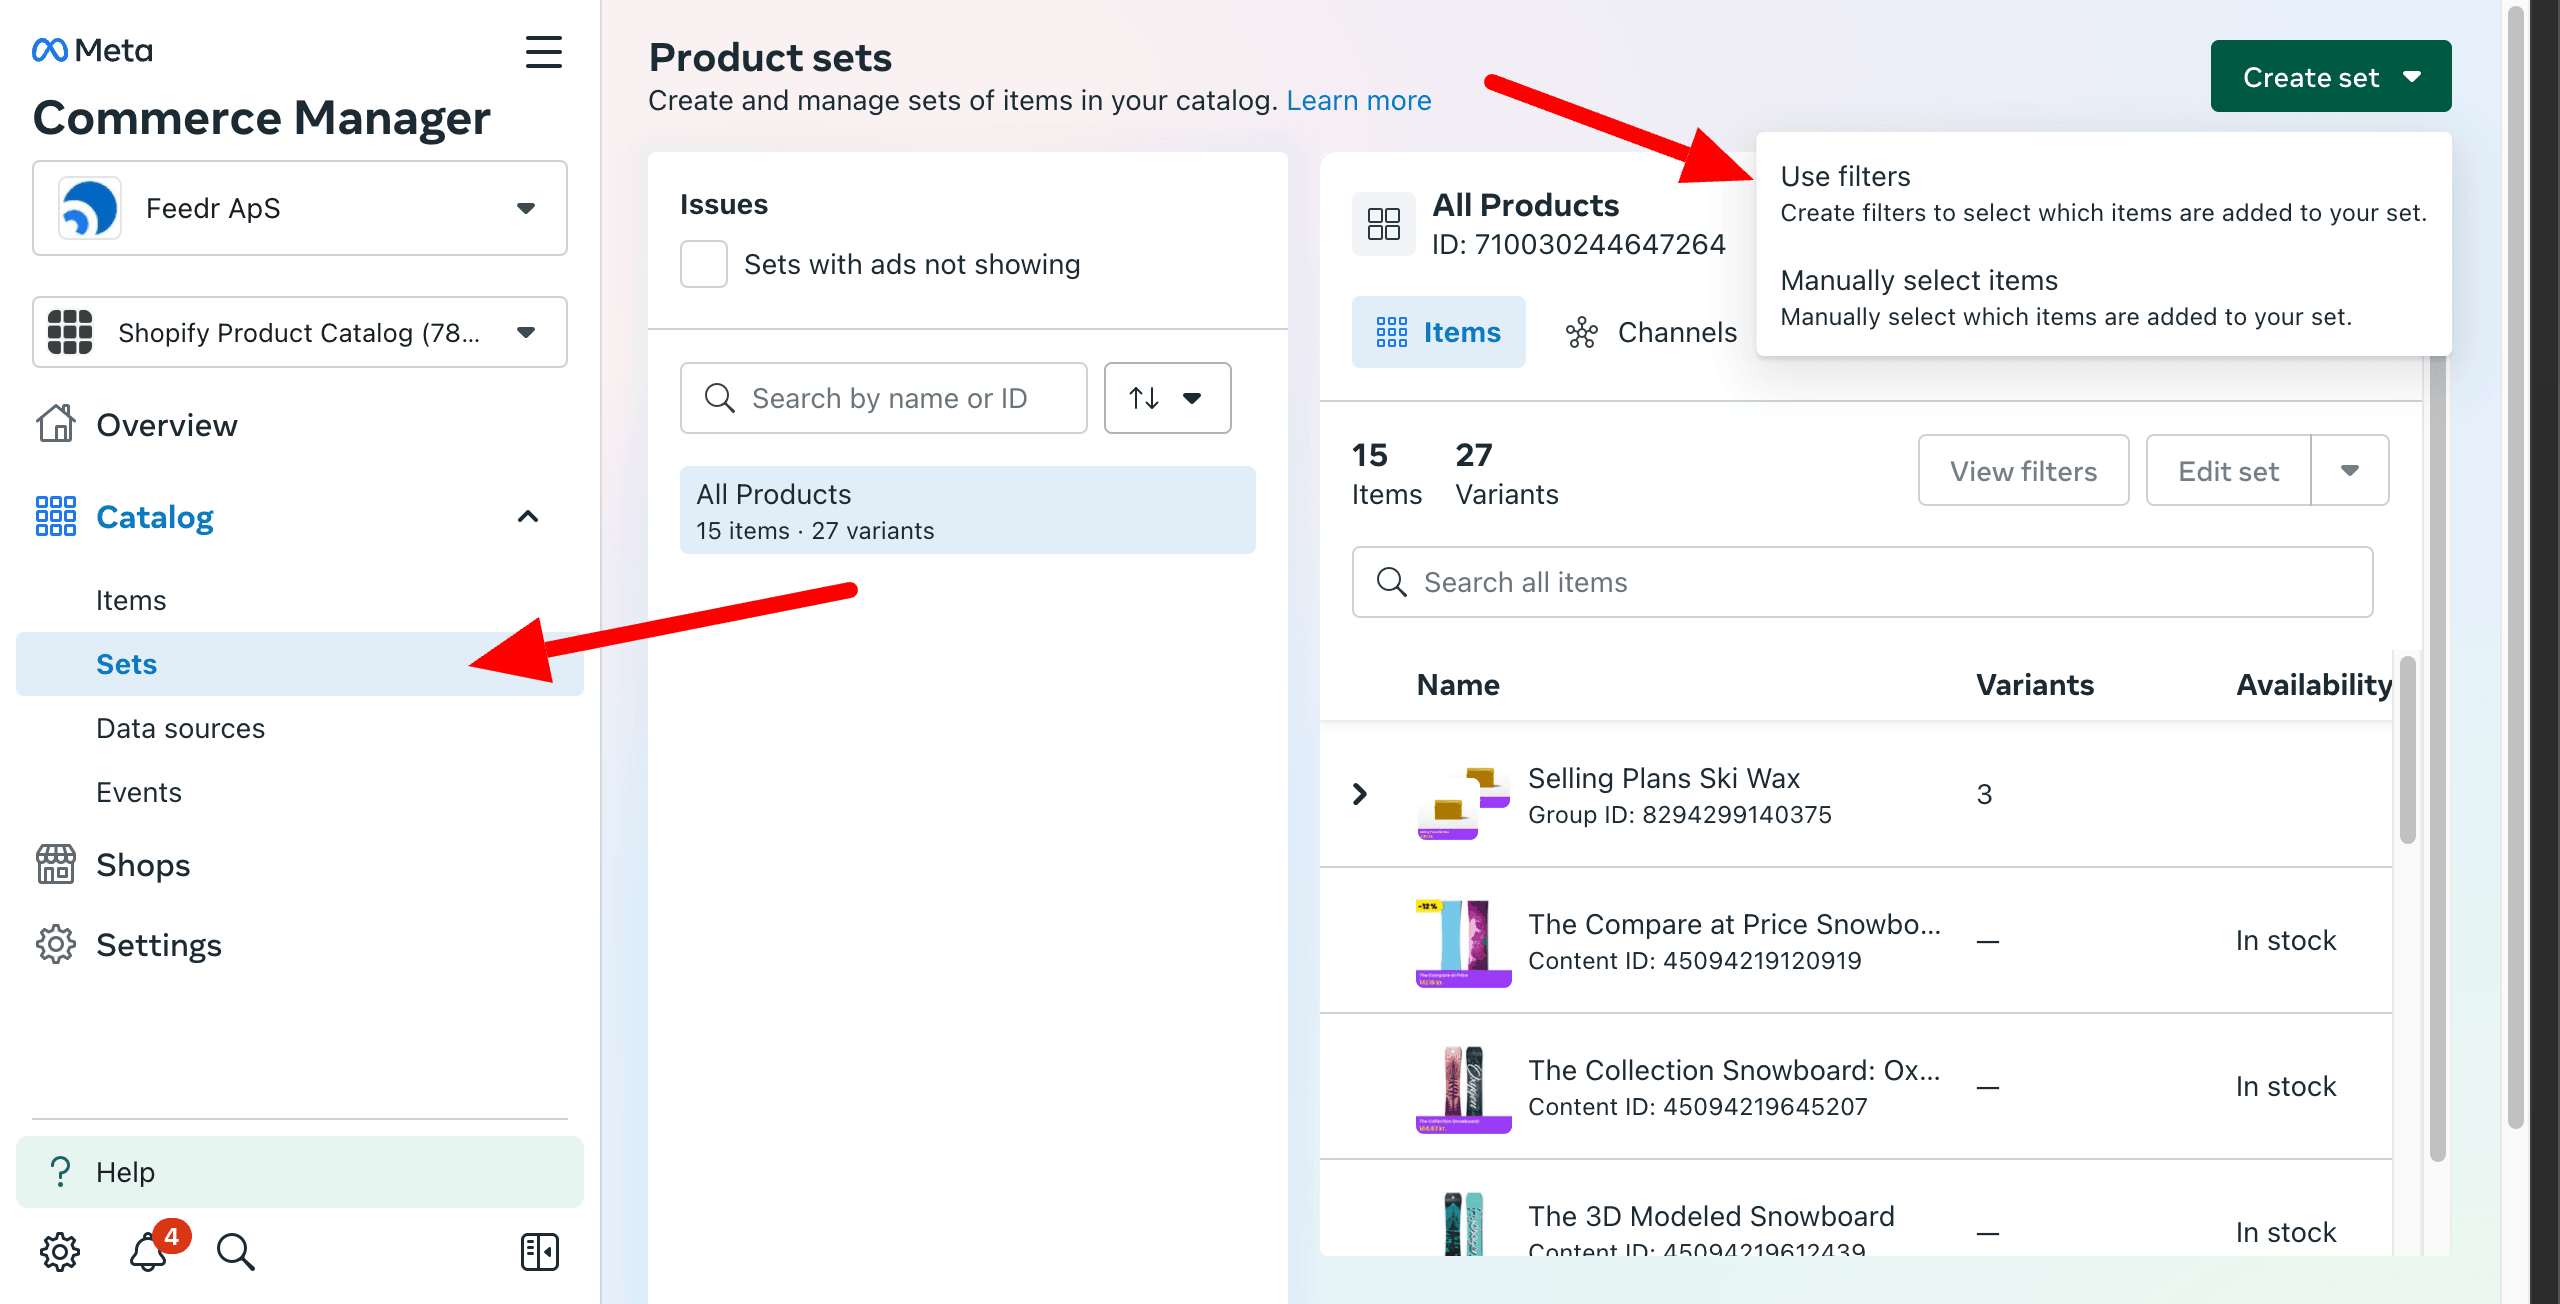Open the hamburger navigation menu
This screenshot has width=2560, height=1304.
tap(543, 52)
